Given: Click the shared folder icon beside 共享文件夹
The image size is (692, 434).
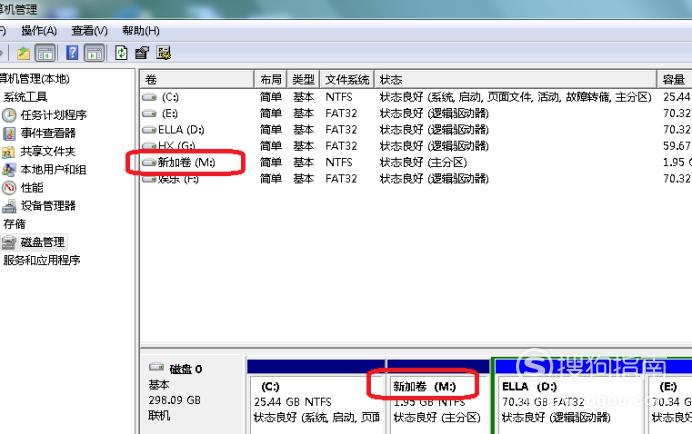Looking at the screenshot, I should pyautogui.click(x=9, y=152).
